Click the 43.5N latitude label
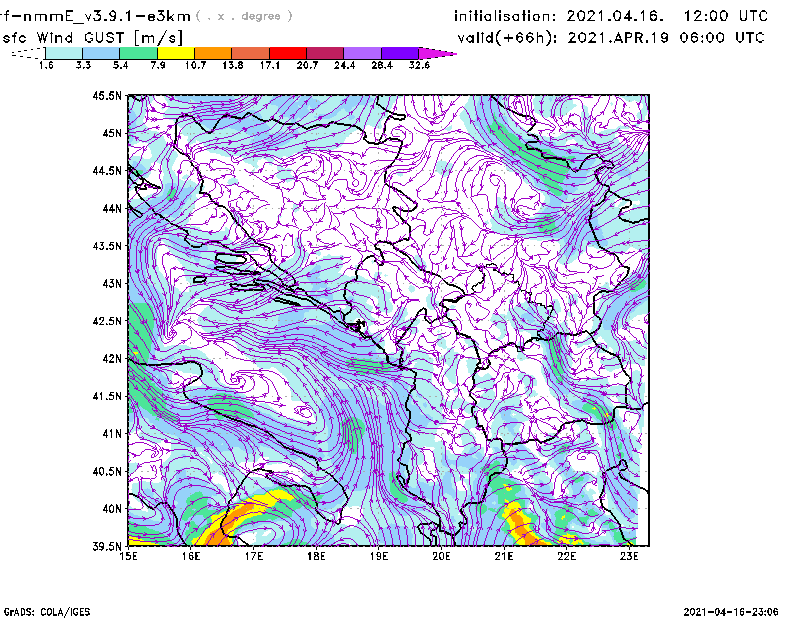The image size is (800, 618). coord(107,246)
